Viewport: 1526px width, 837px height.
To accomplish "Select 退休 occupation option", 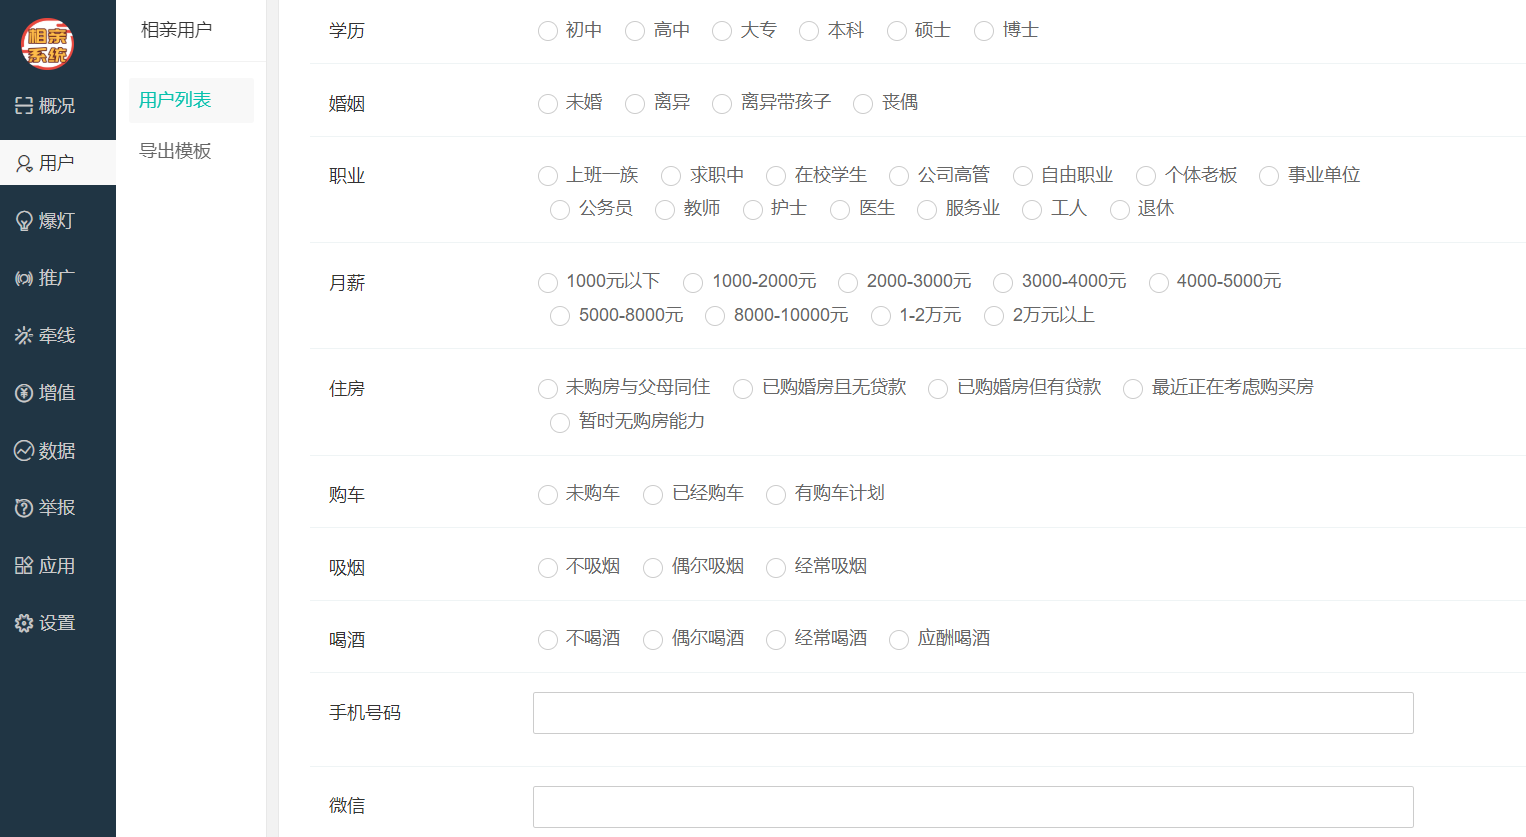I will coord(1120,209).
